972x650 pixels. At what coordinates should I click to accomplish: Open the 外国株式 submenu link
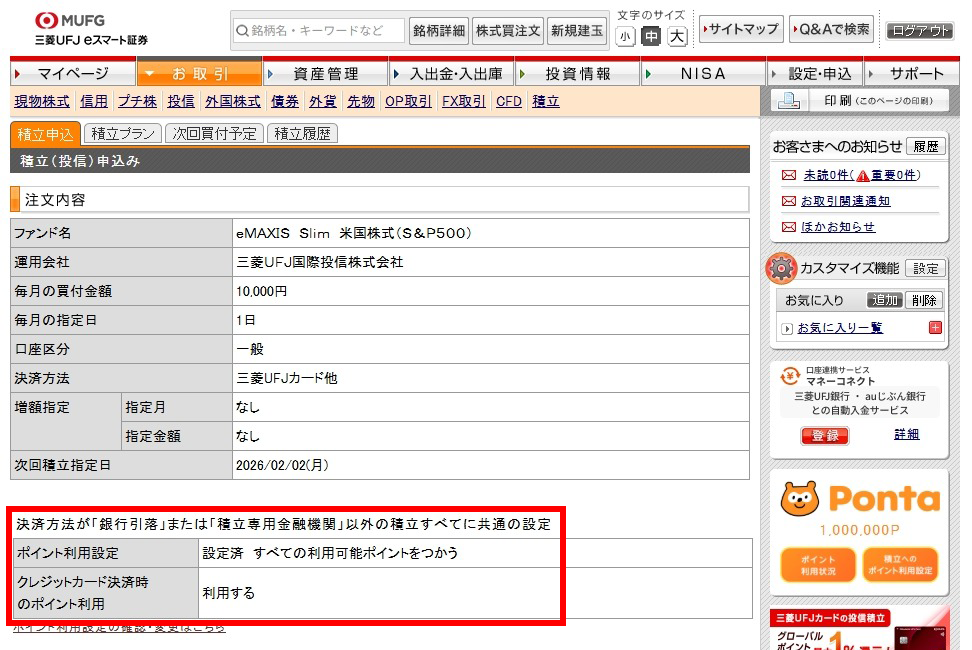point(232,101)
